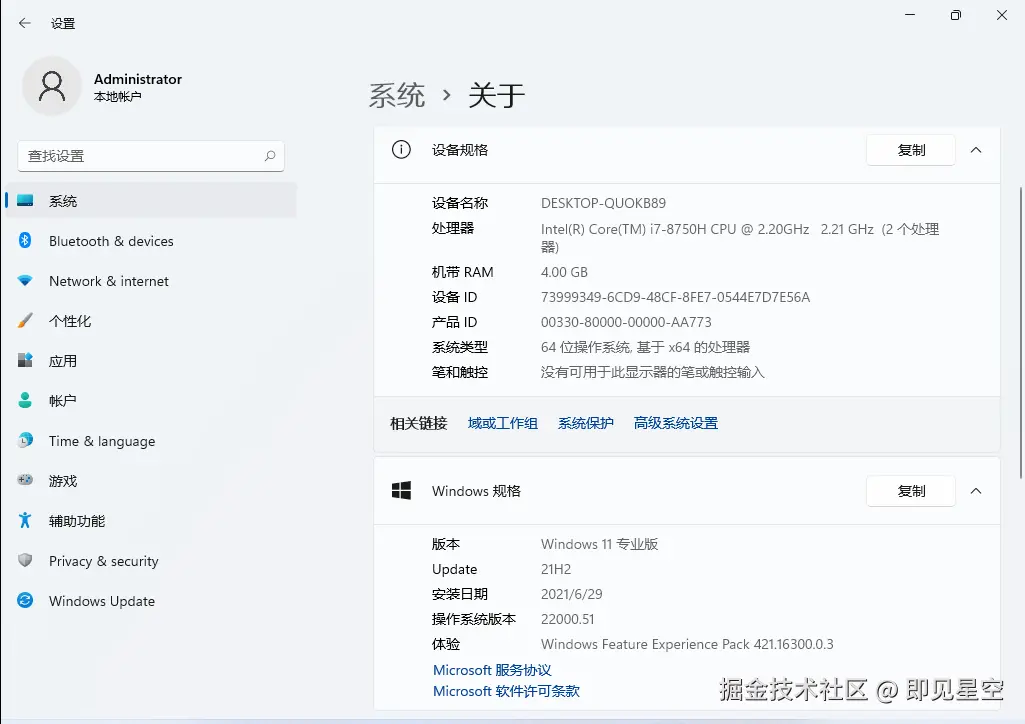Go to 个性化 settings
Viewport: 1025px width, 724px height.
(x=151, y=321)
